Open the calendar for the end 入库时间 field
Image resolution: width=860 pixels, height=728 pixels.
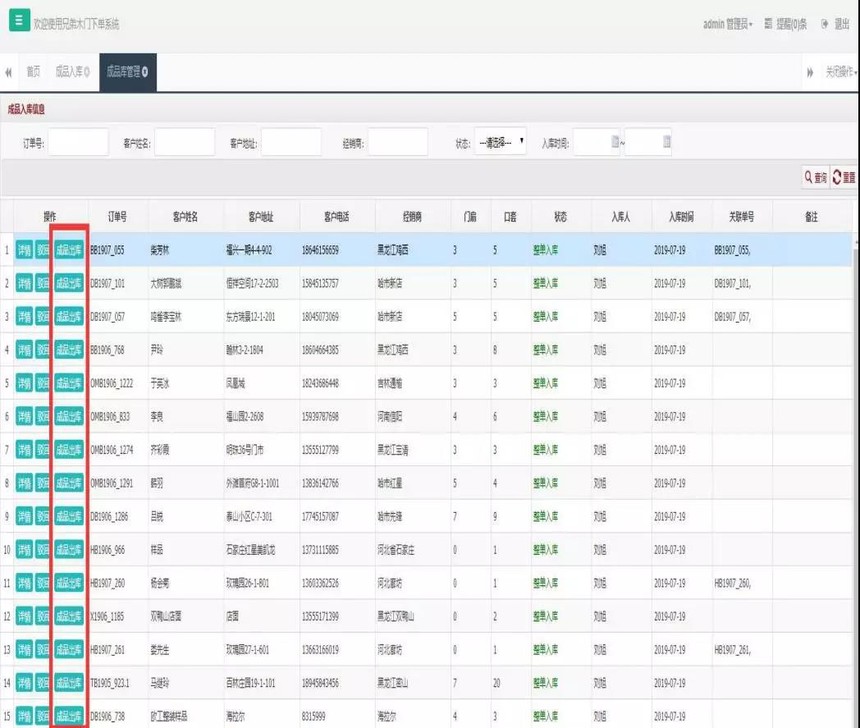(x=667, y=142)
